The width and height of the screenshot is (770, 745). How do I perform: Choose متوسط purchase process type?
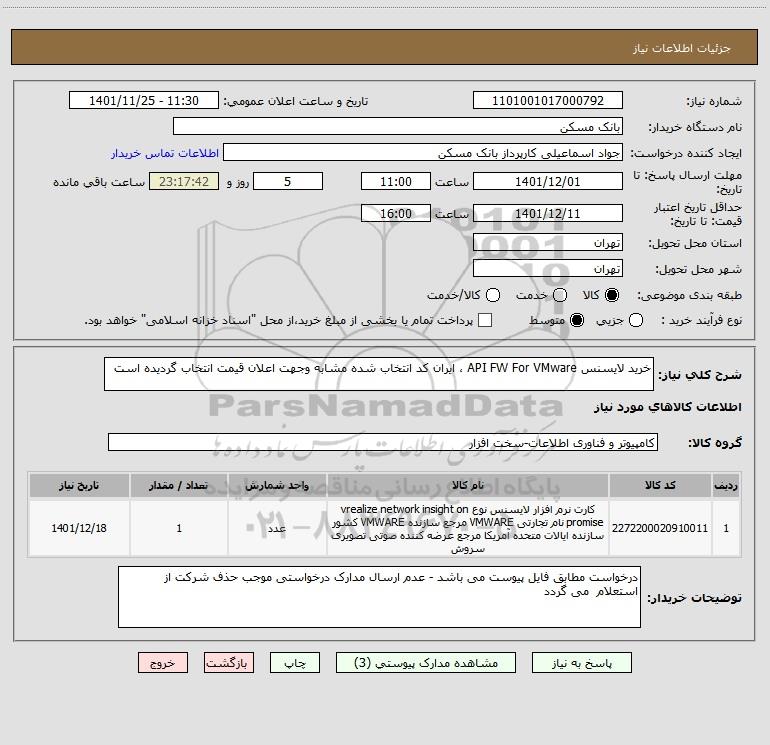[577, 321]
